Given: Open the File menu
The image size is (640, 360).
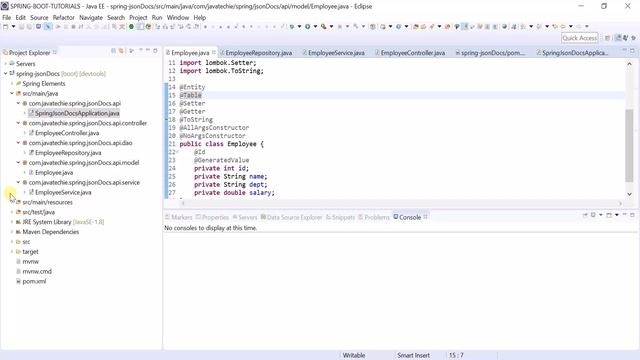Looking at the screenshot, I should click(x=7, y=18).
